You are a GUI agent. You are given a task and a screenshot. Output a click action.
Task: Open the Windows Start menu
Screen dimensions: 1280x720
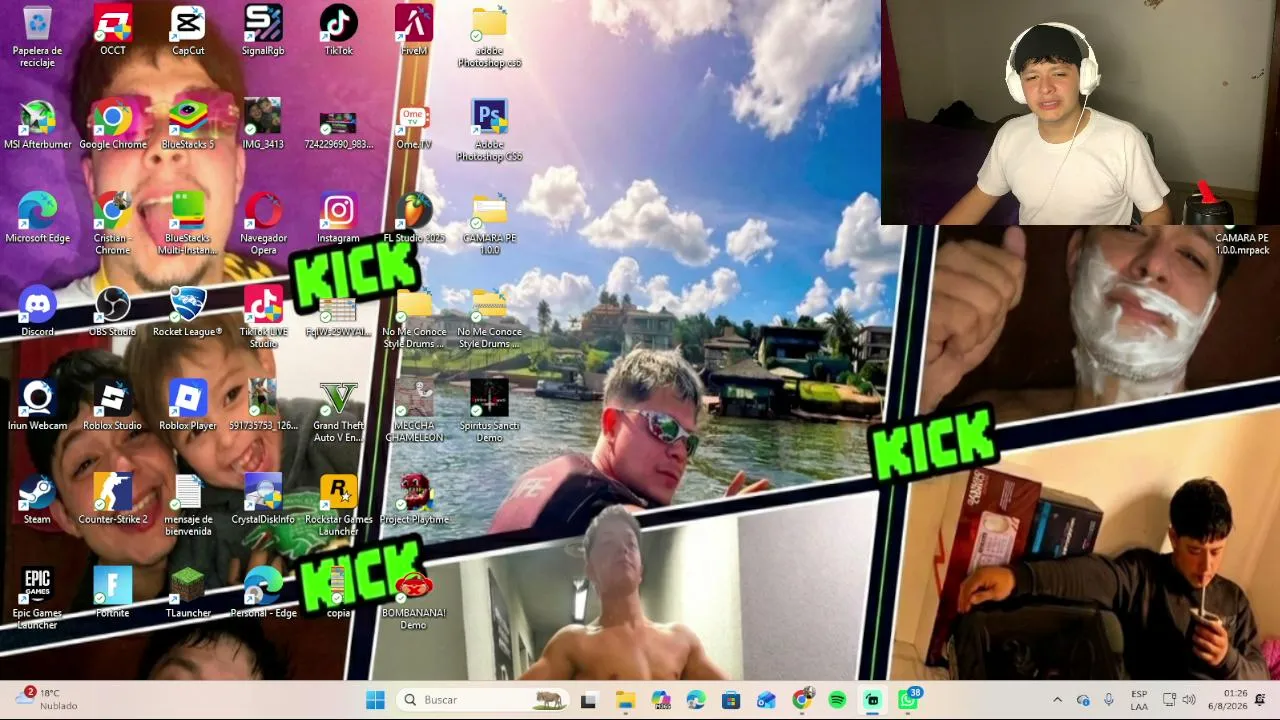tap(375, 700)
